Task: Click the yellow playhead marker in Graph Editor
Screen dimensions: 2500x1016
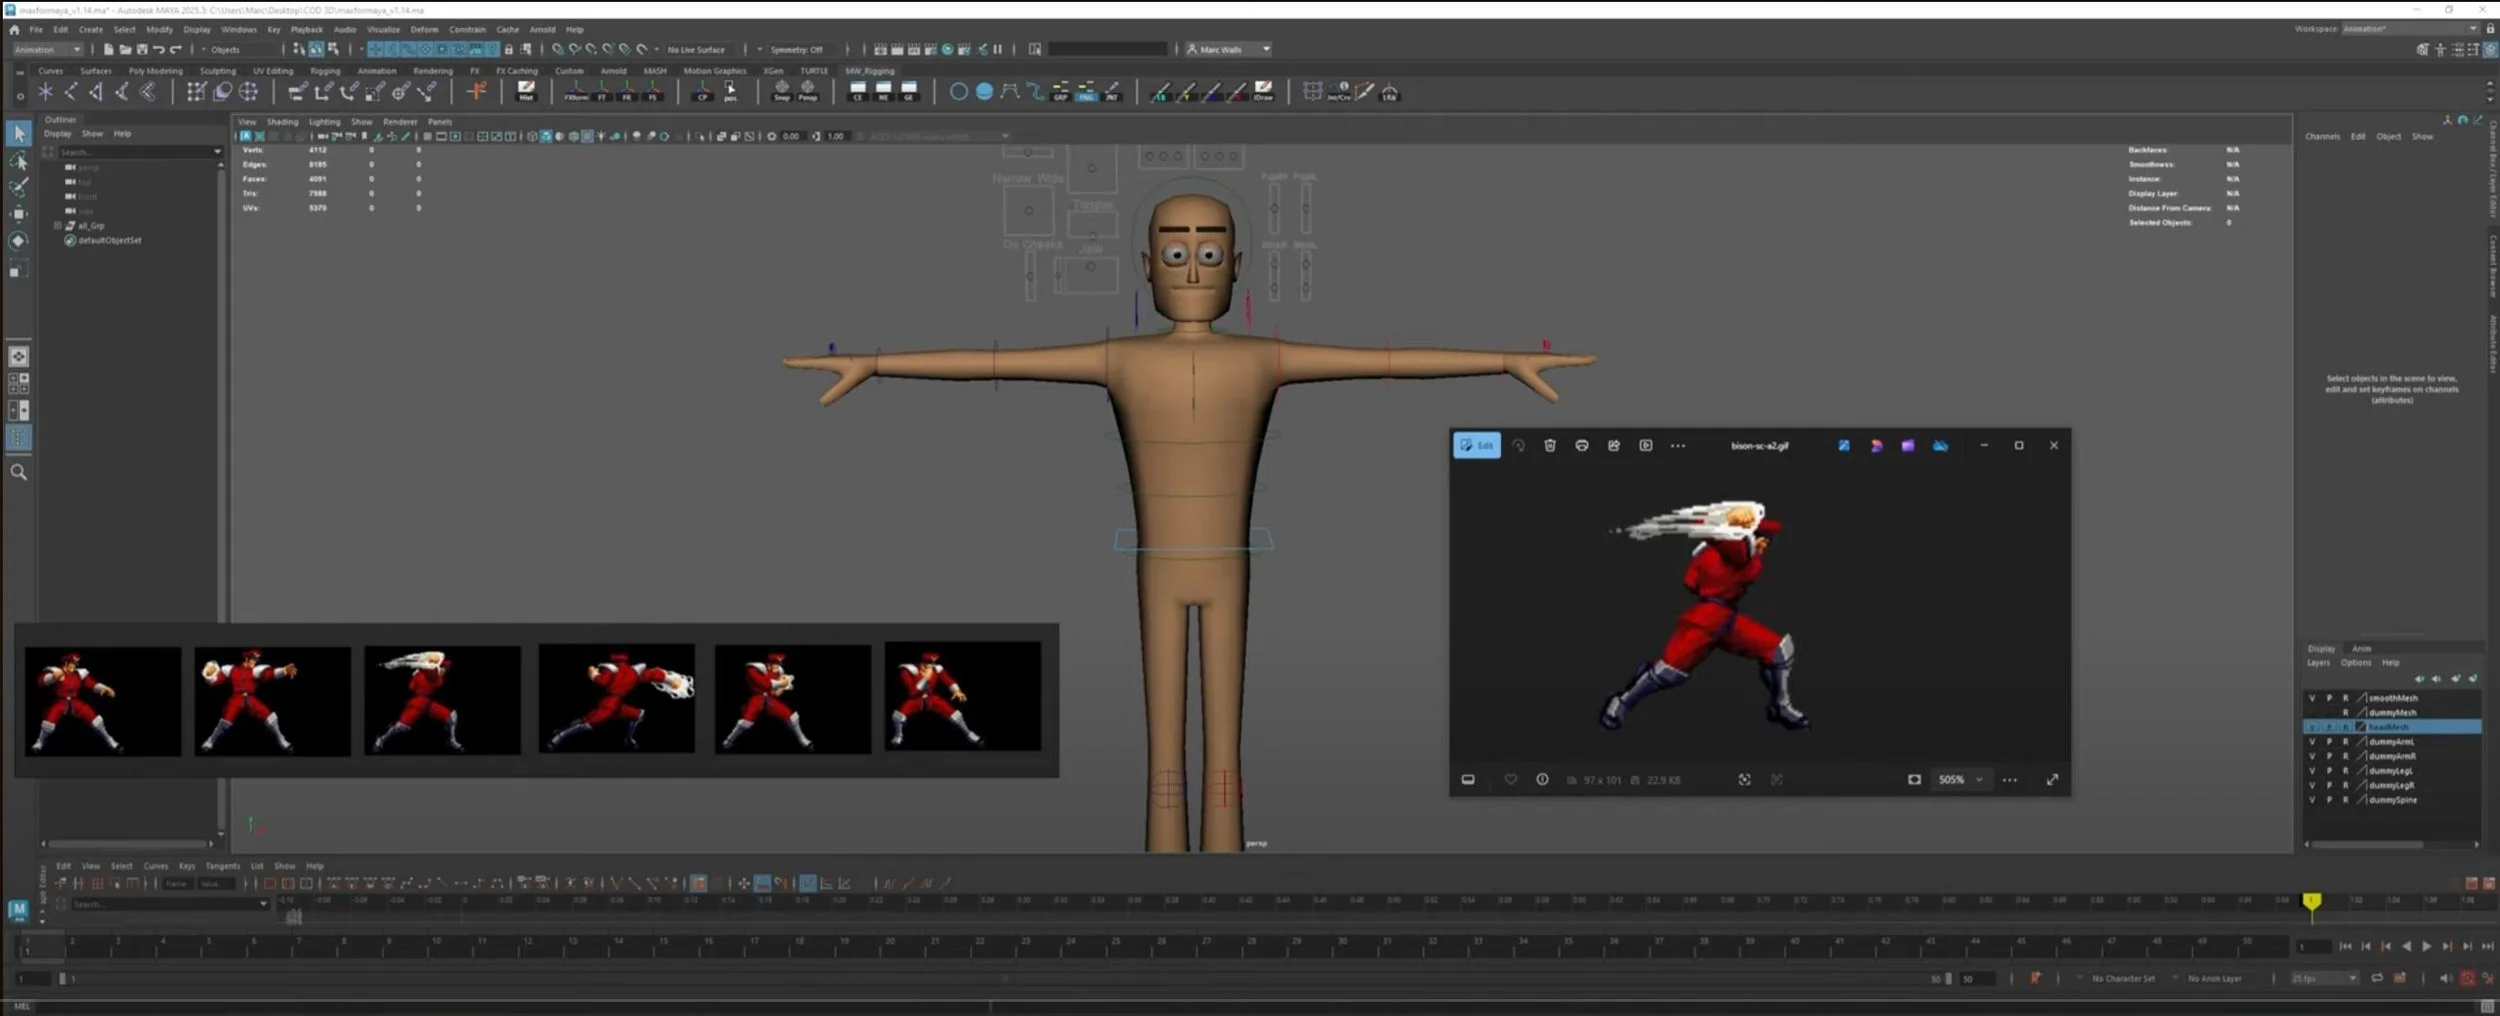Action: 2311,902
